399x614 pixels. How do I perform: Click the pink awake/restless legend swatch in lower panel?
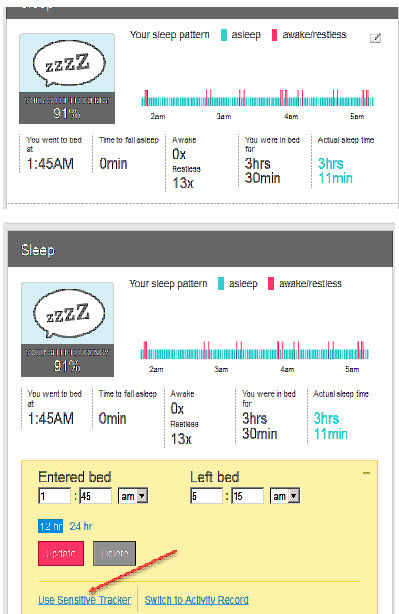coord(271,284)
